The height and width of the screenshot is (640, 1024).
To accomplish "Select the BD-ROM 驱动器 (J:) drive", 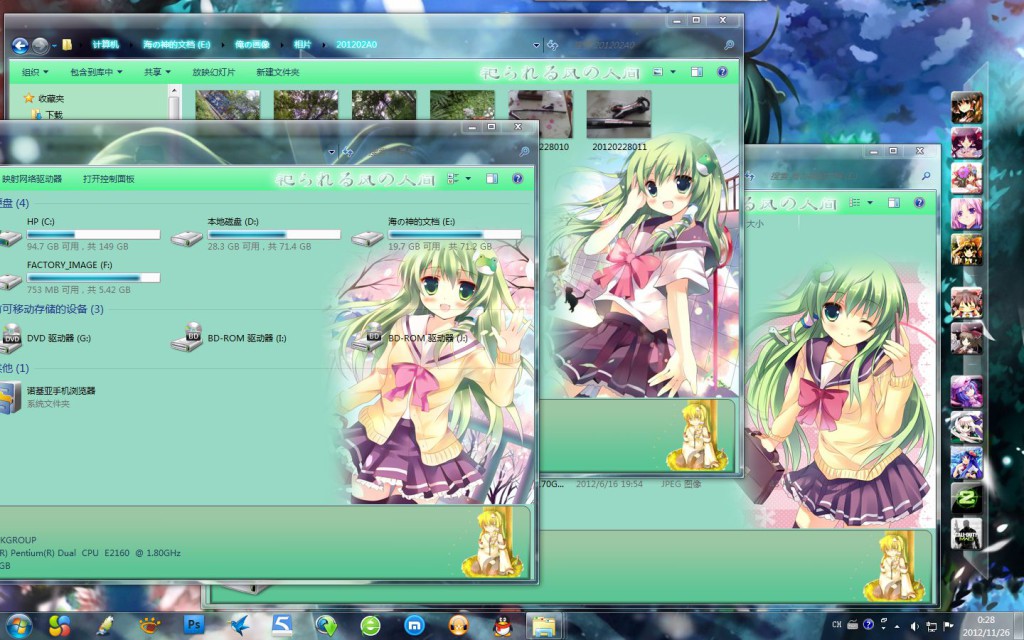I will pos(409,338).
